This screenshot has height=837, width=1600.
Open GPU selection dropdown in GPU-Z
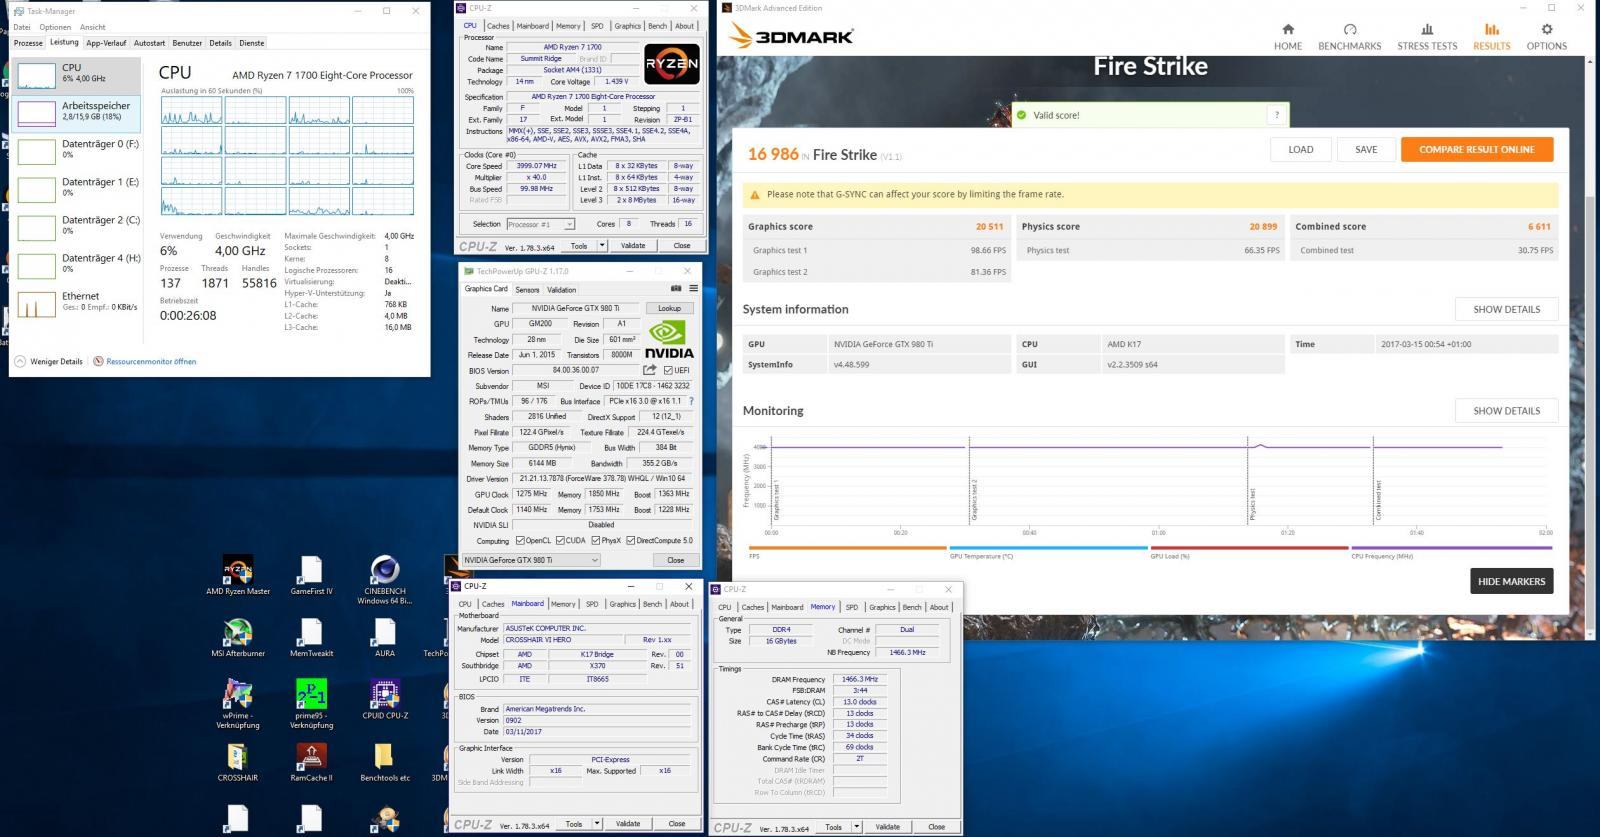point(530,560)
